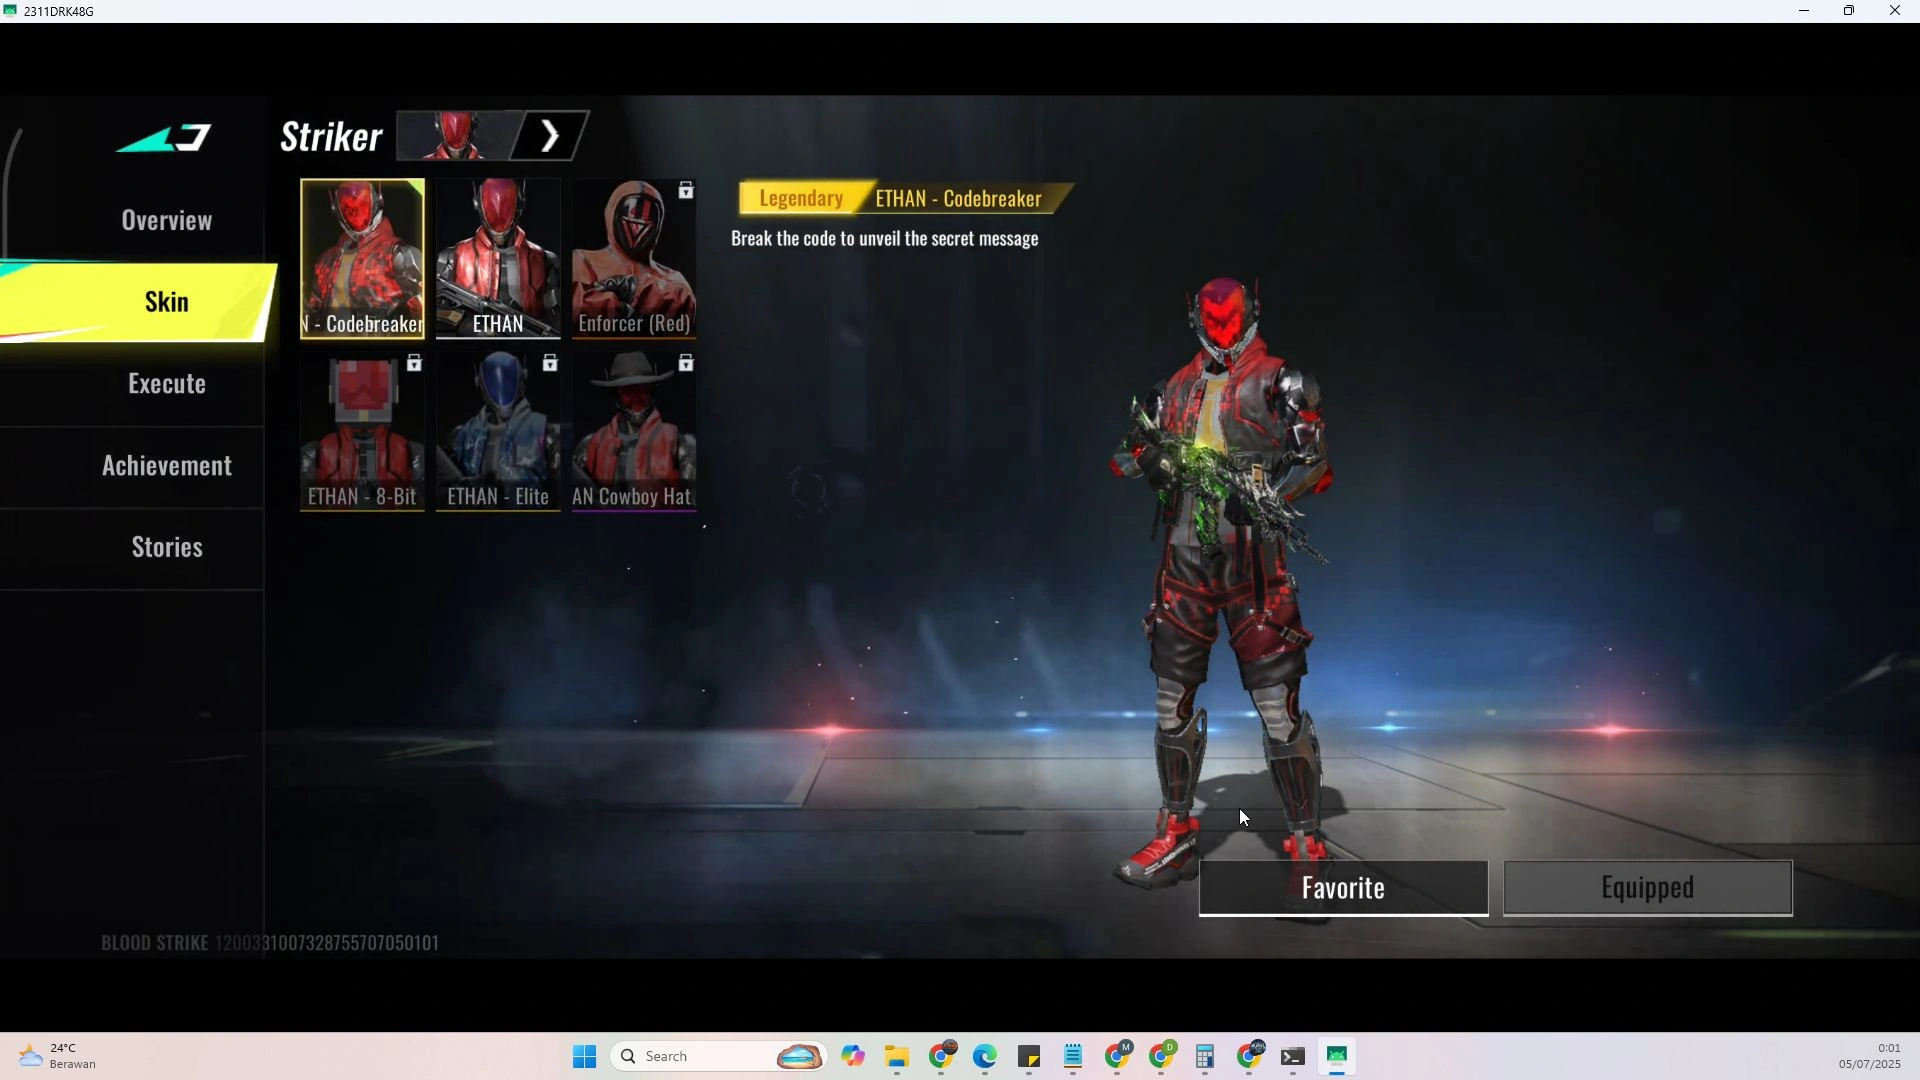The image size is (1920, 1080).
Task: Open Windows Start menu
Action: point(585,1057)
